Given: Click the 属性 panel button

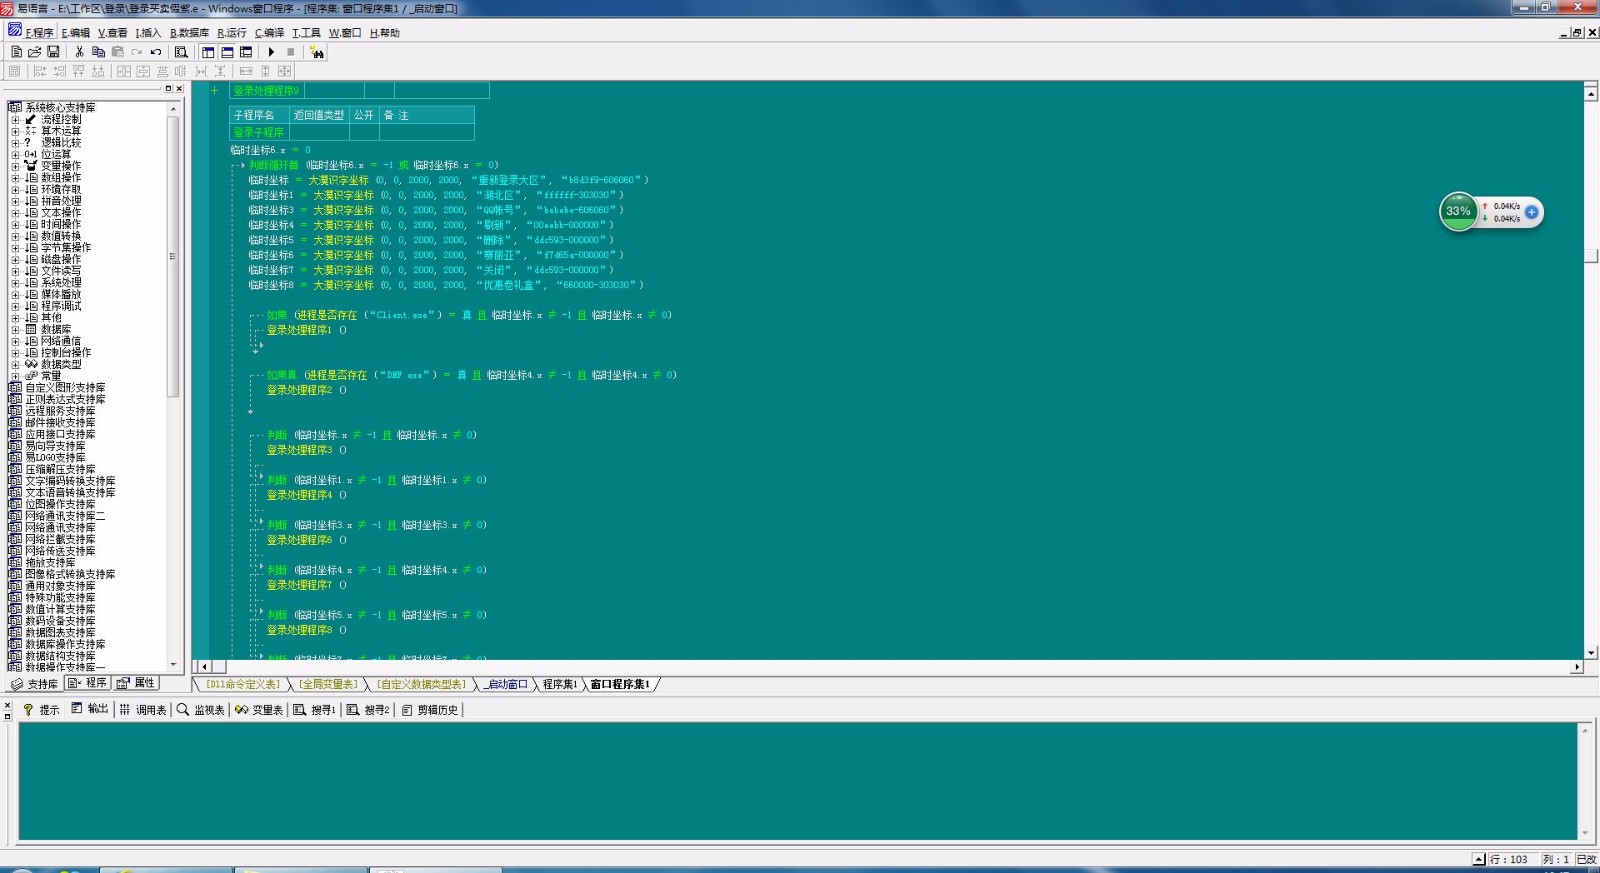Looking at the screenshot, I should (x=136, y=683).
